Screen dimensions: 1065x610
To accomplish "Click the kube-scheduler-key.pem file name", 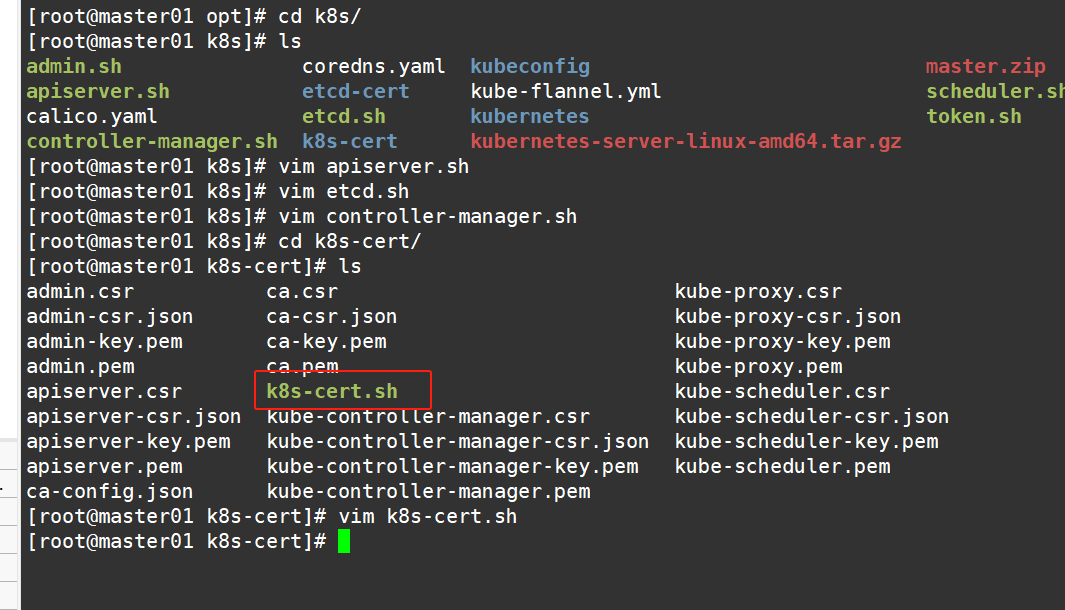I will point(806,442).
